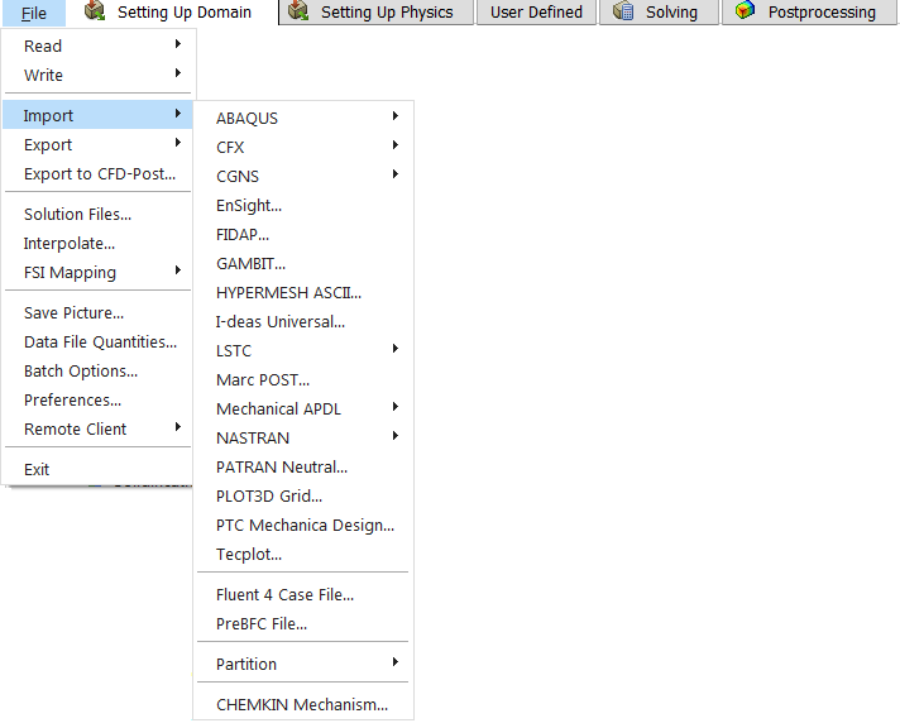Viewport: 900px width, 728px height.
Task: Import a Tecplot file
Action: (303, 554)
